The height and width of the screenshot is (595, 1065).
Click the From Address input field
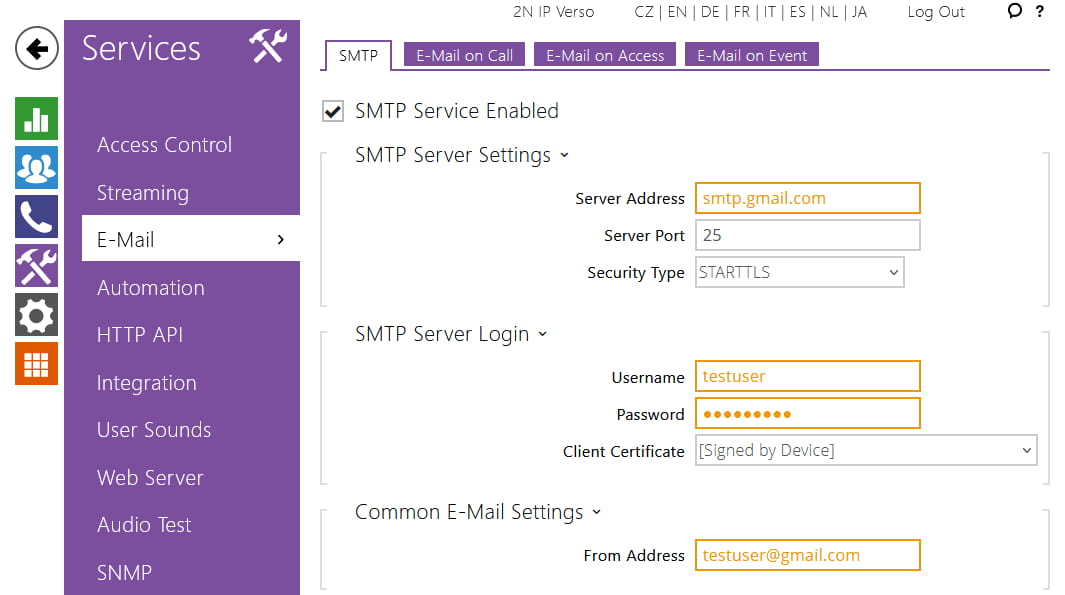pos(808,555)
